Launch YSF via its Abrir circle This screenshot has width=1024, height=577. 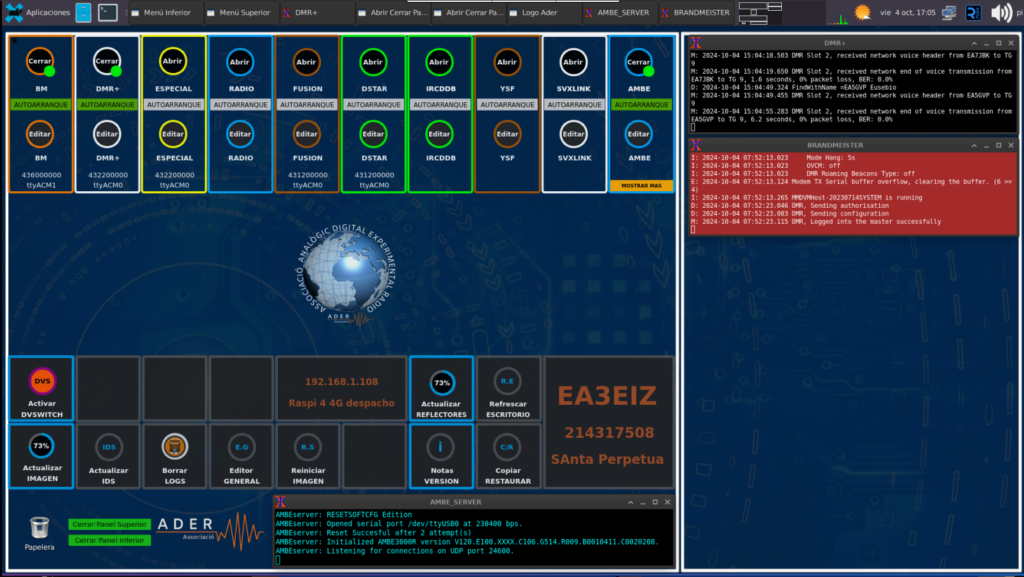(x=507, y=62)
